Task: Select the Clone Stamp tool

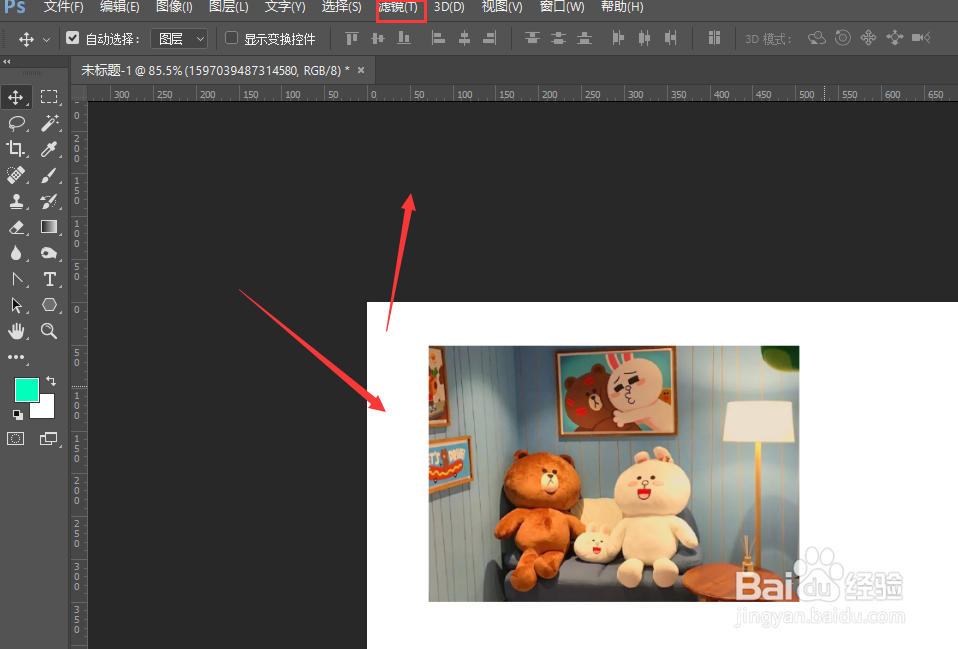Action: pos(16,201)
